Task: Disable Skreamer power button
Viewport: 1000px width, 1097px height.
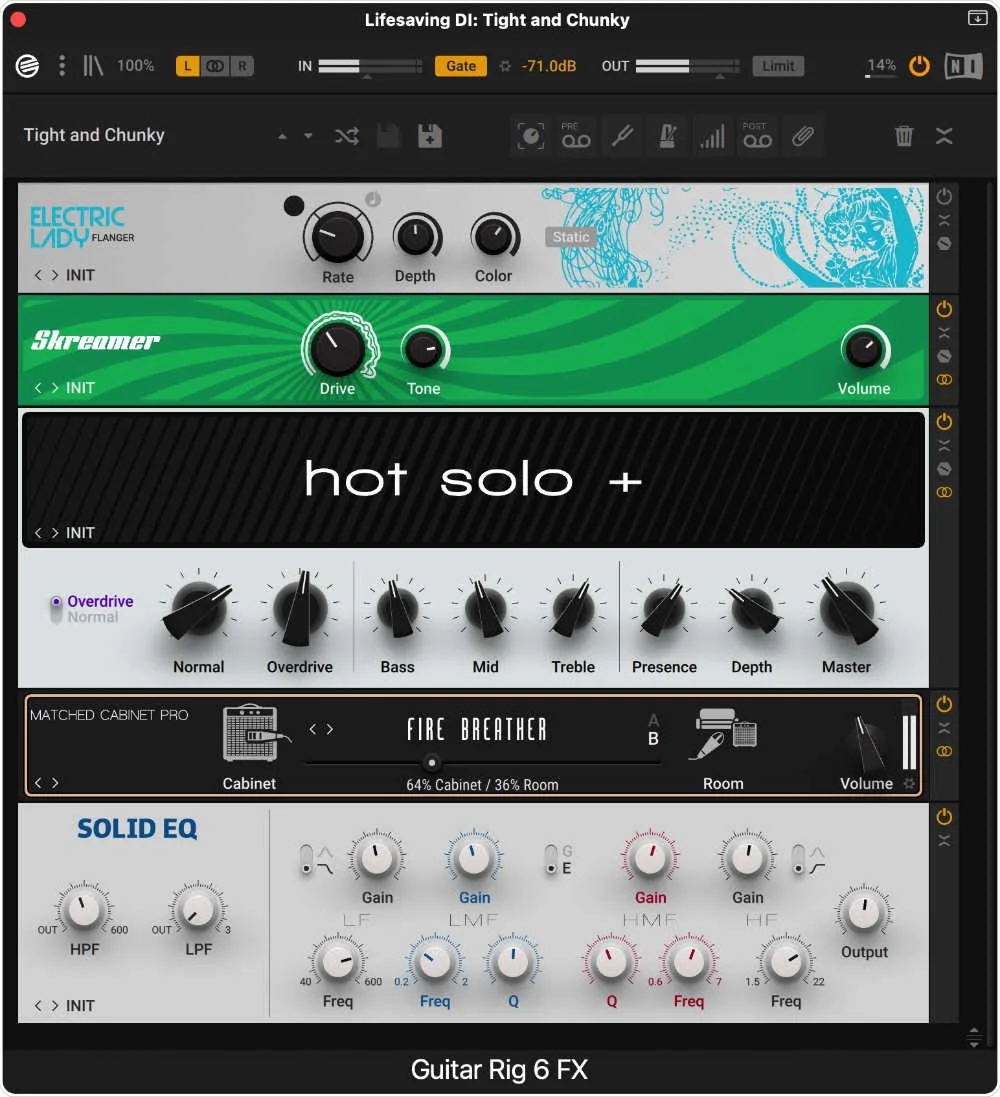Action: 944,309
